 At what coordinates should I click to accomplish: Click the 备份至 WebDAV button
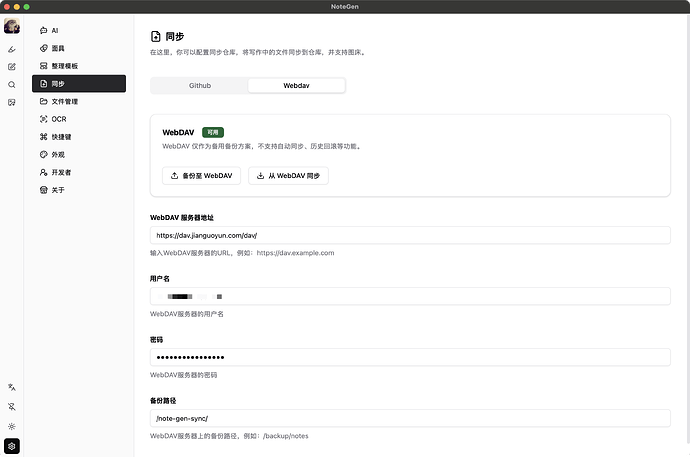point(202,175)
